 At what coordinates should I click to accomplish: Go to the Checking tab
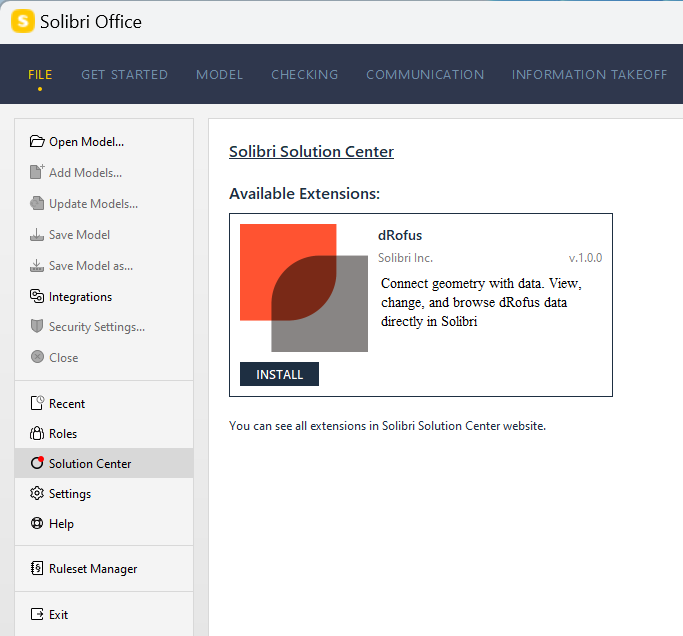pos(304,75)
